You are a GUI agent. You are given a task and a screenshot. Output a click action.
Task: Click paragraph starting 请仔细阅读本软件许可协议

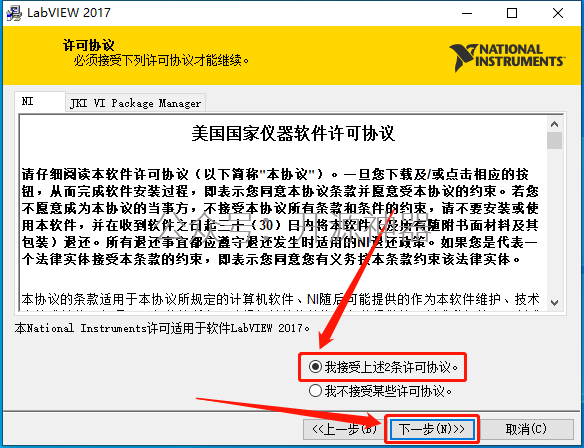tap(280, 217)
